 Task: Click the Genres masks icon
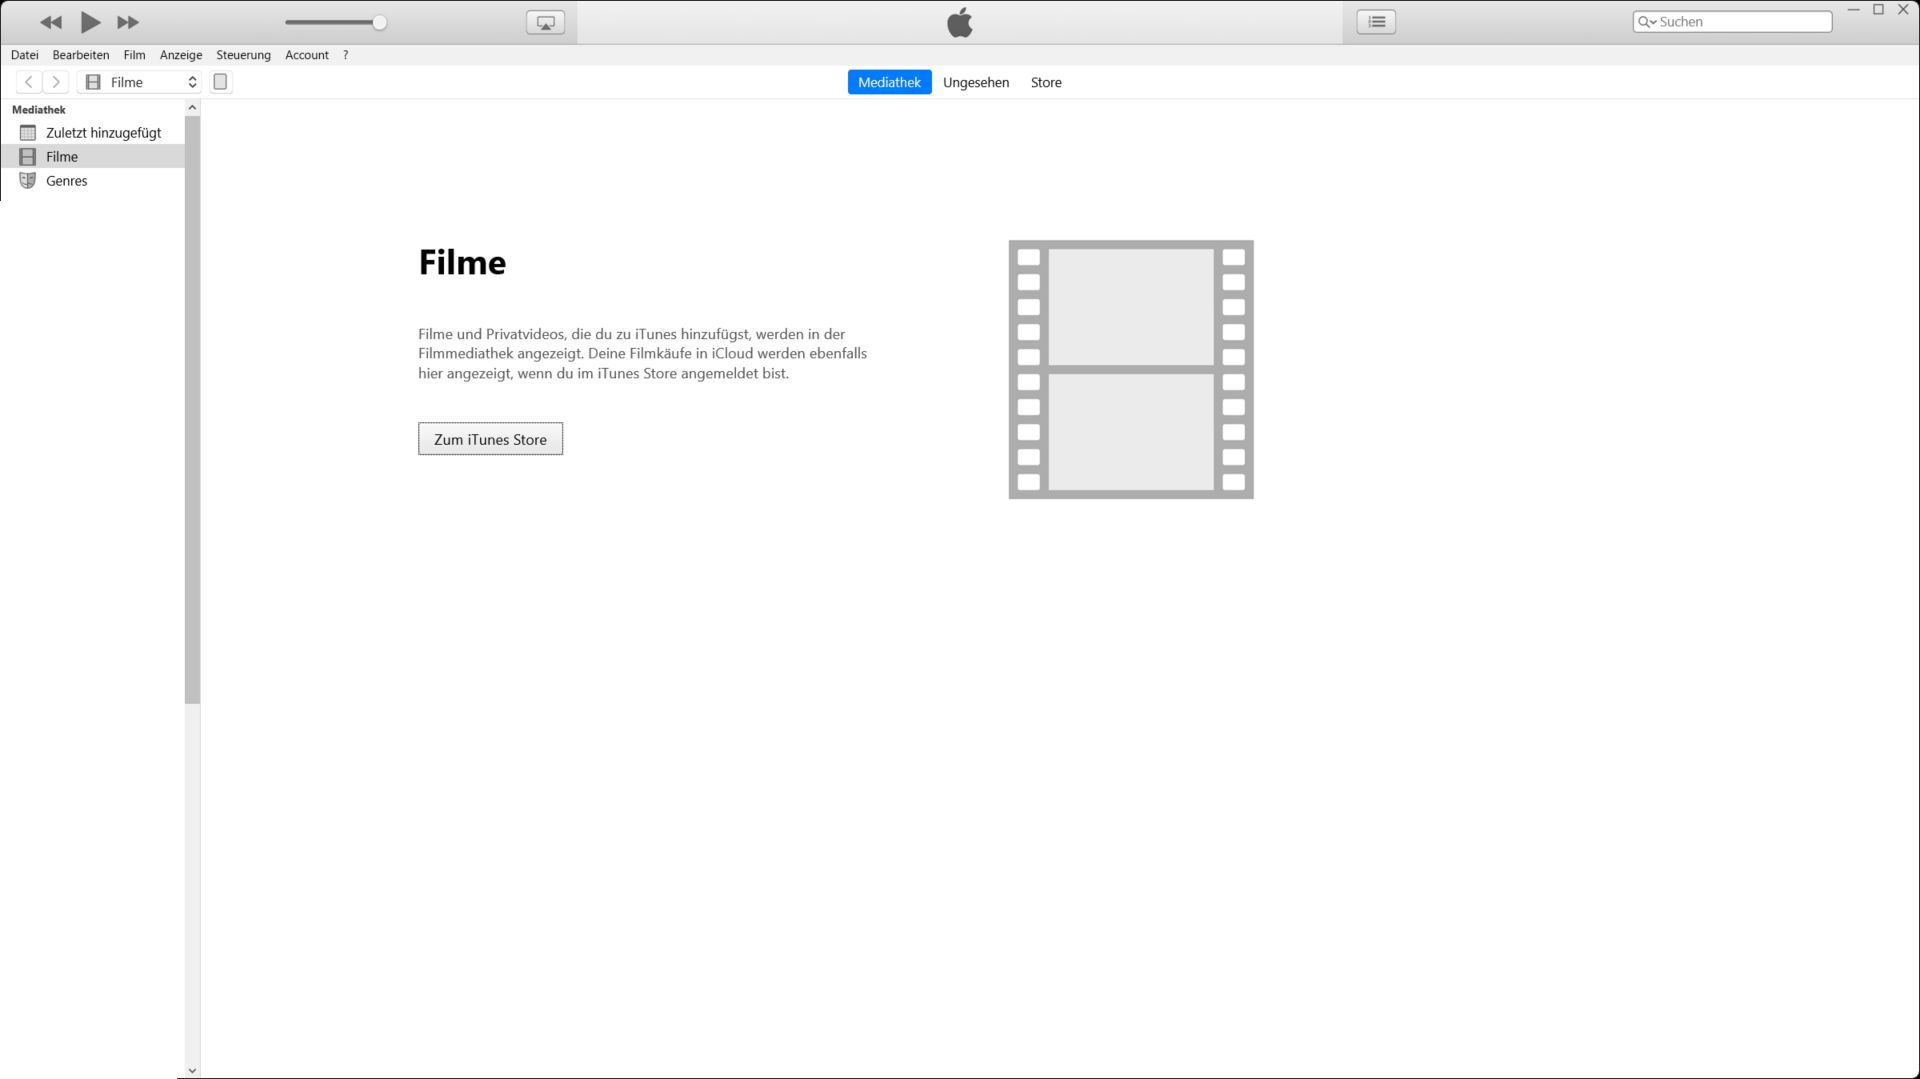coord(28,181)
